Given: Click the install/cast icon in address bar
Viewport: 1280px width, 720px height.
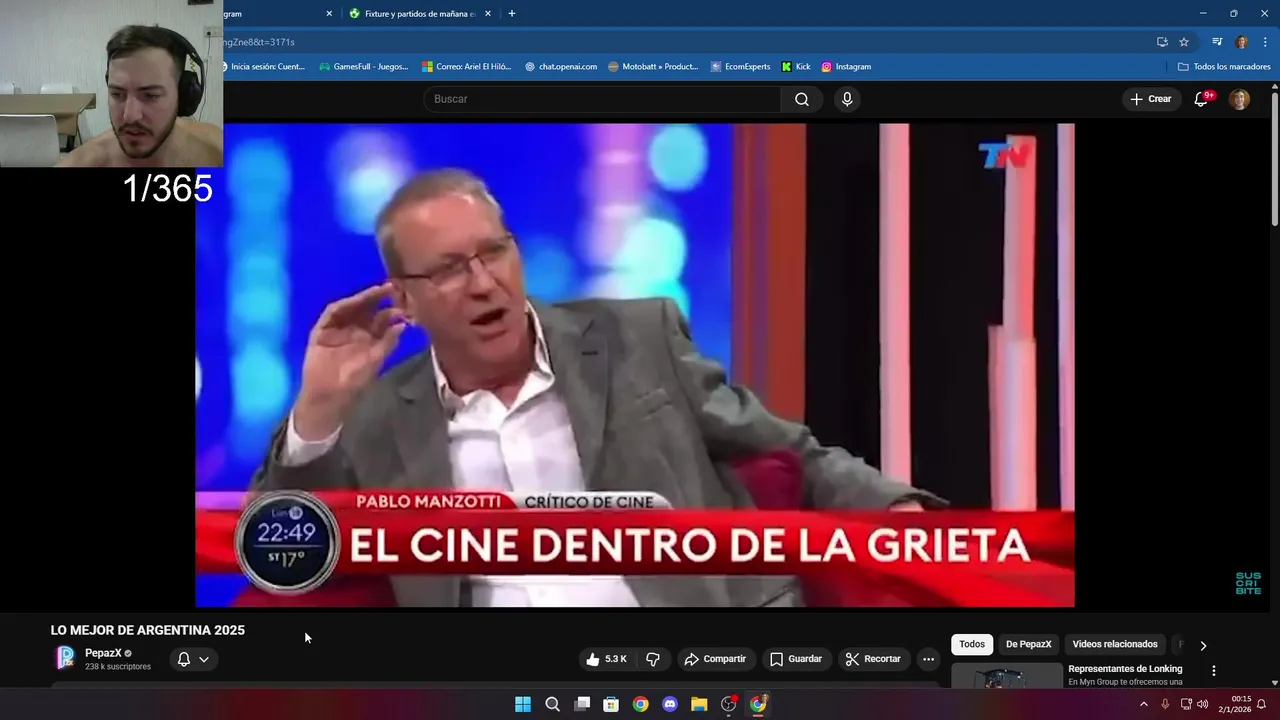Looking at the screenshot, I should tap(1162, 42).
